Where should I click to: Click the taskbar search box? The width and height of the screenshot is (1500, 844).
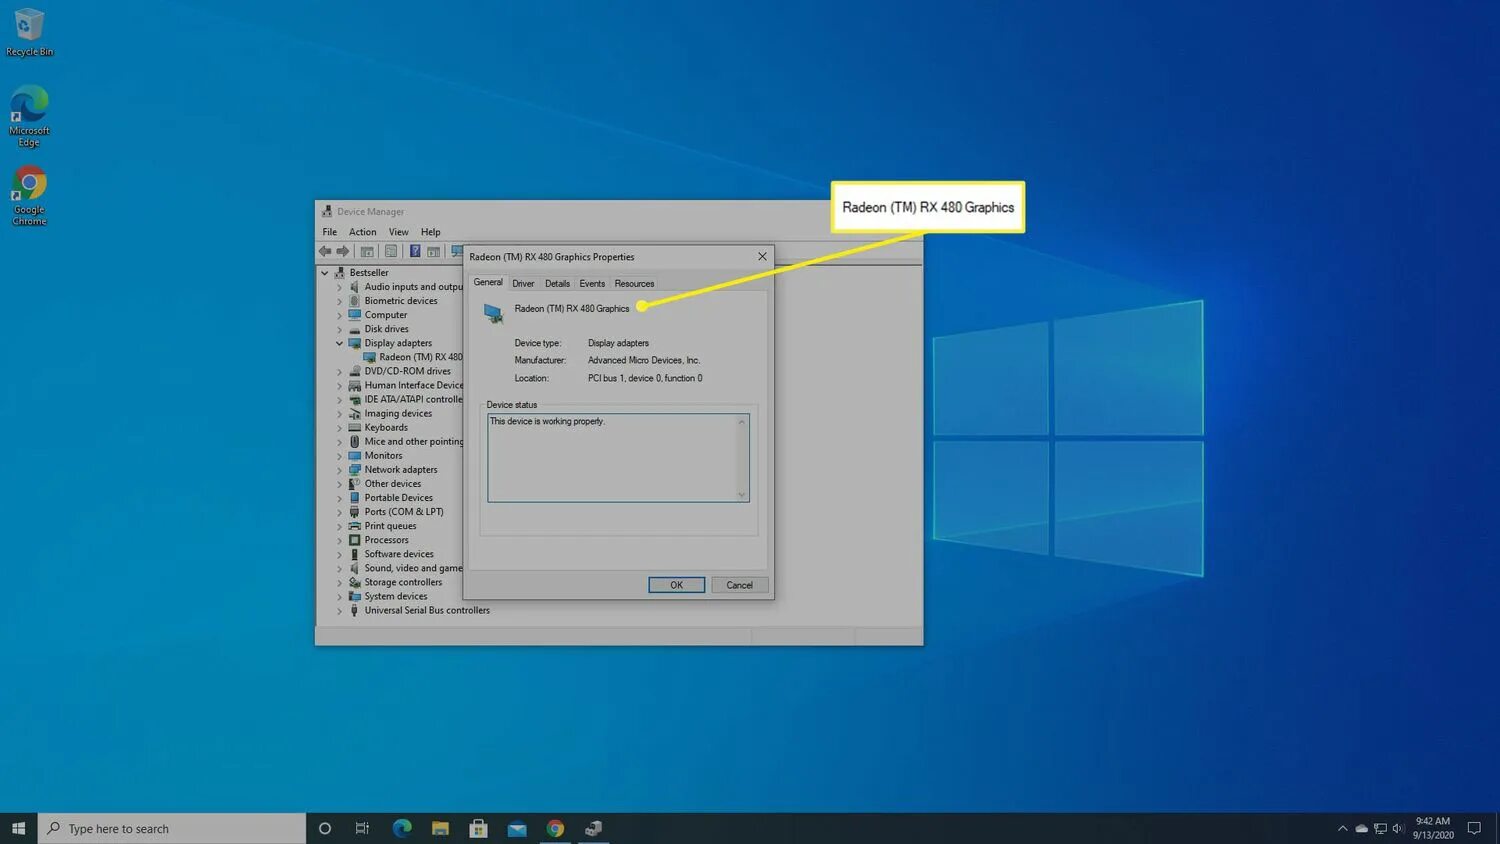(x=172, y=828)
